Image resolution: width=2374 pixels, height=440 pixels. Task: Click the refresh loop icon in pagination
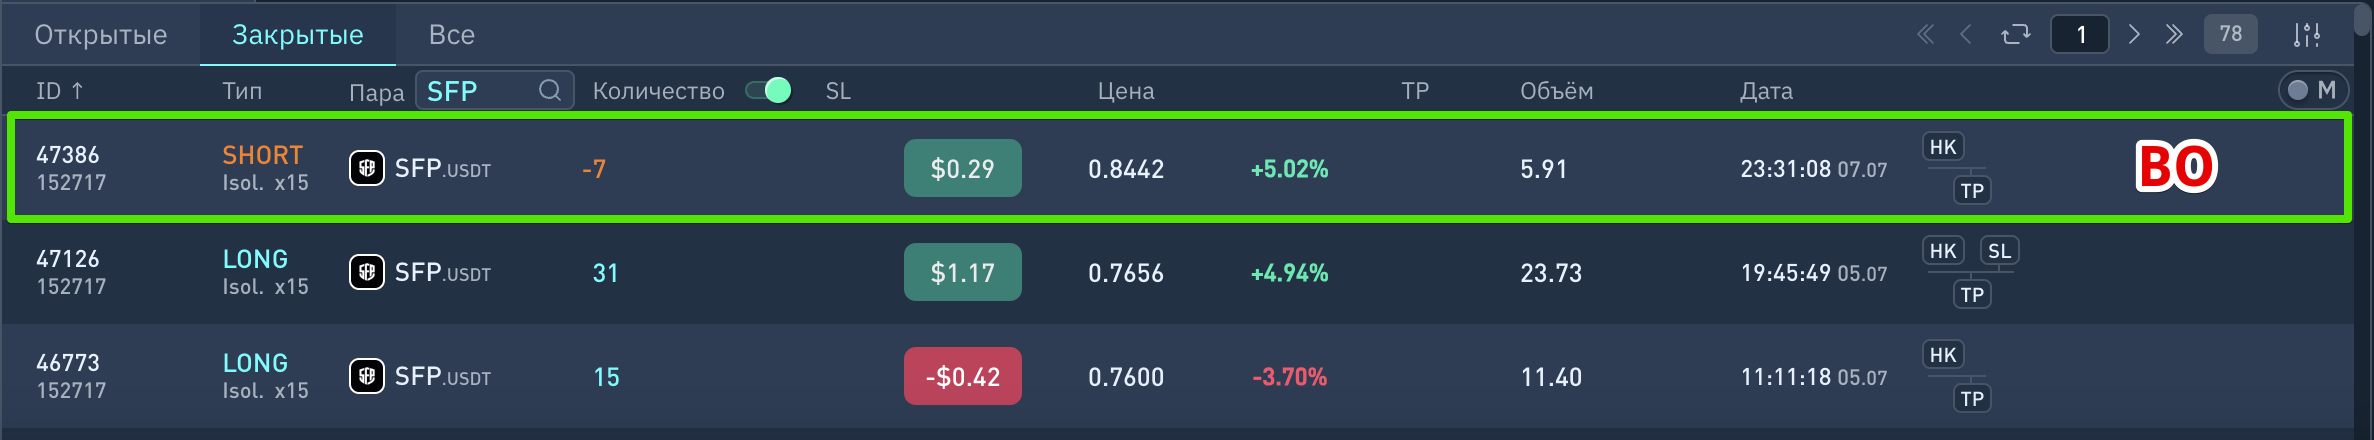2015,35
